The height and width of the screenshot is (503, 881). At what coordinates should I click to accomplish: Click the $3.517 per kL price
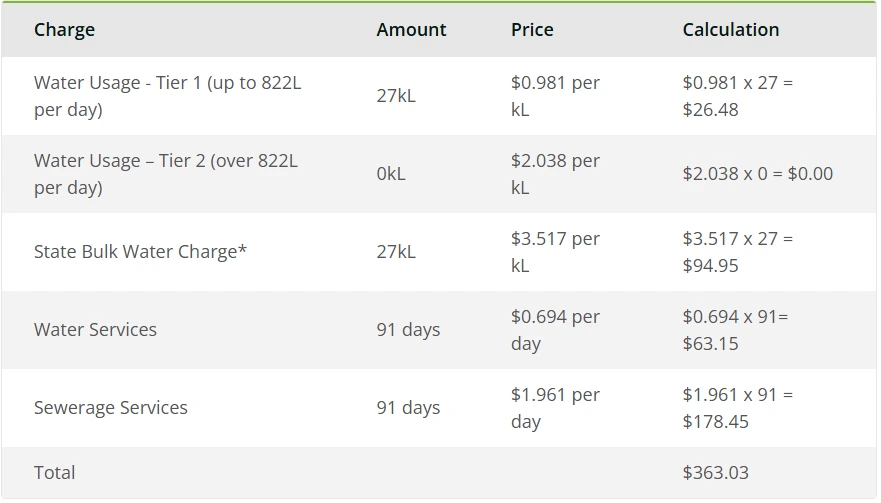[x=555, y=252]
